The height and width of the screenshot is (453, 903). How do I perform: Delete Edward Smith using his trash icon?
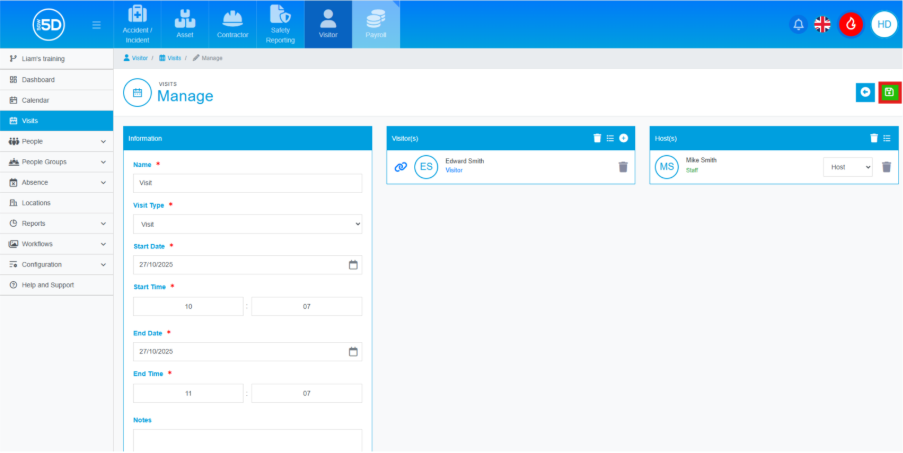click(x=623, y=167)
